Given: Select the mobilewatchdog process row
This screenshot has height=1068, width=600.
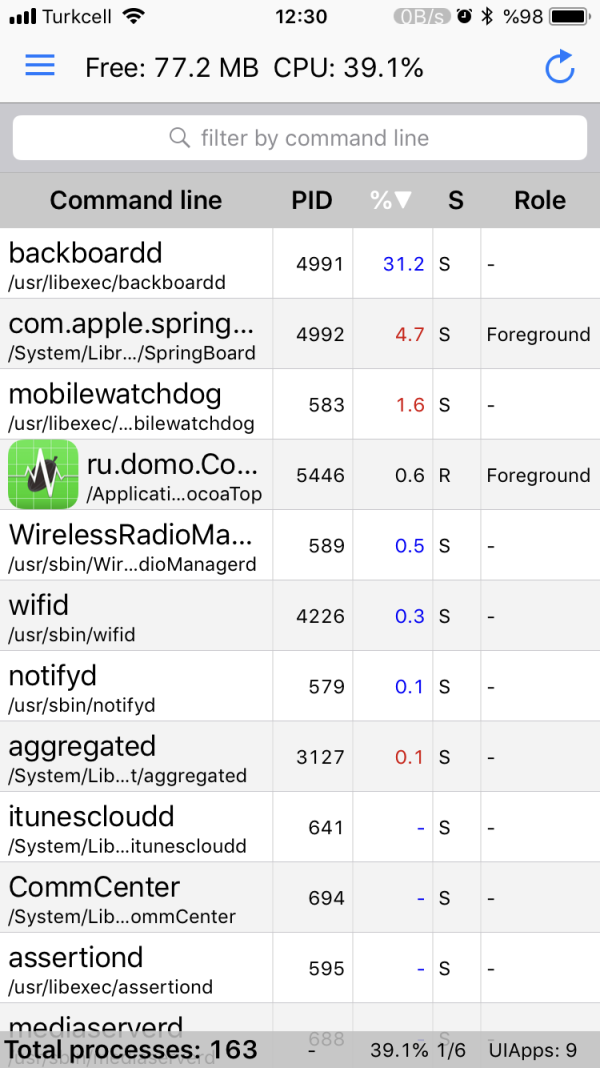Looking at the screenshot, I should tap(136, 405).
